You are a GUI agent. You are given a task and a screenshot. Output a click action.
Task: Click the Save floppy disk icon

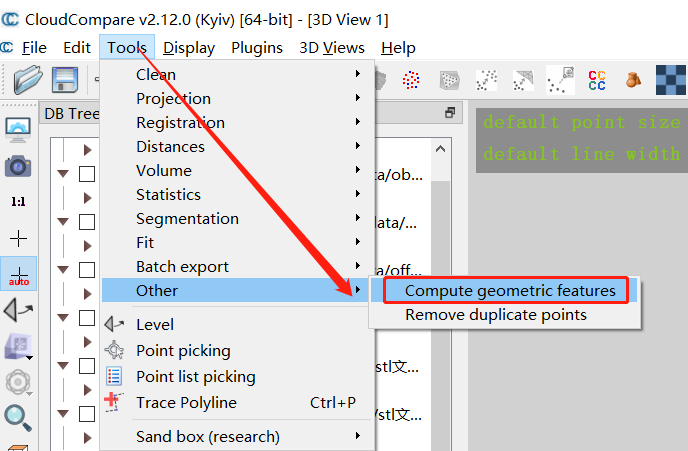[65, 79]
